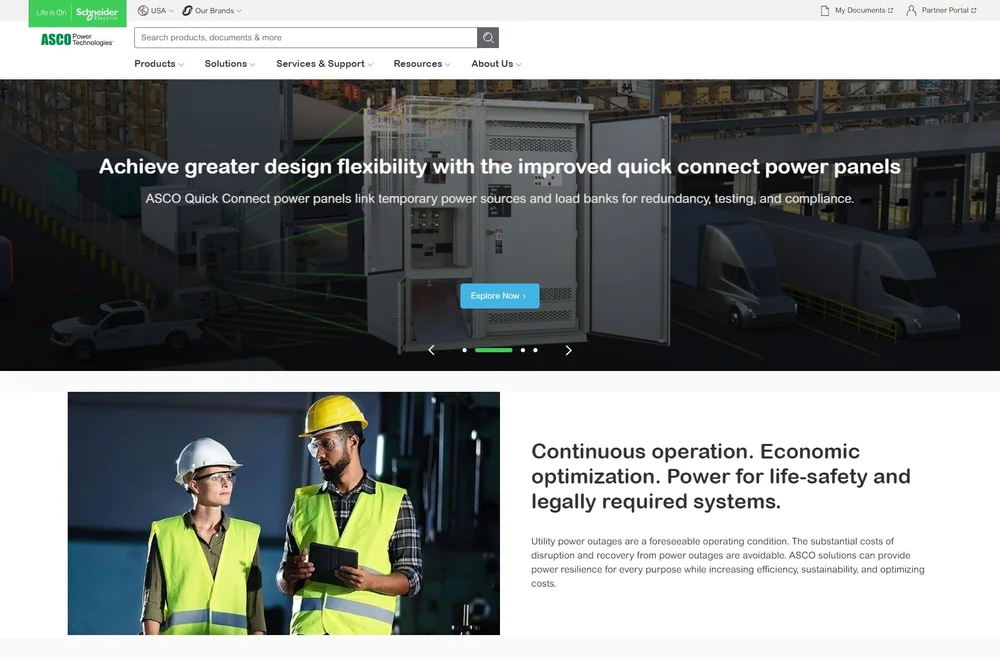The height and width of the screenshot is (667, 1000).
Task: Show next carousel slide arrow
Action: tap(568, 350)
